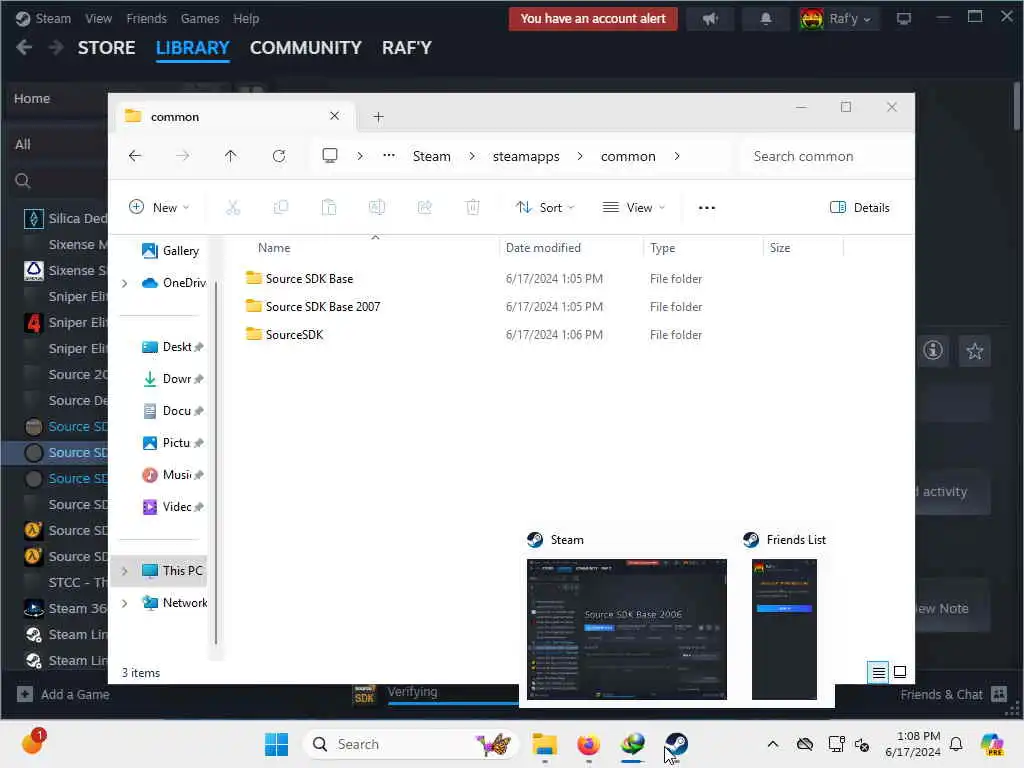Open the New item dropdown
The width and height of the screenshot is (1024, 768).
pos(159,208)
